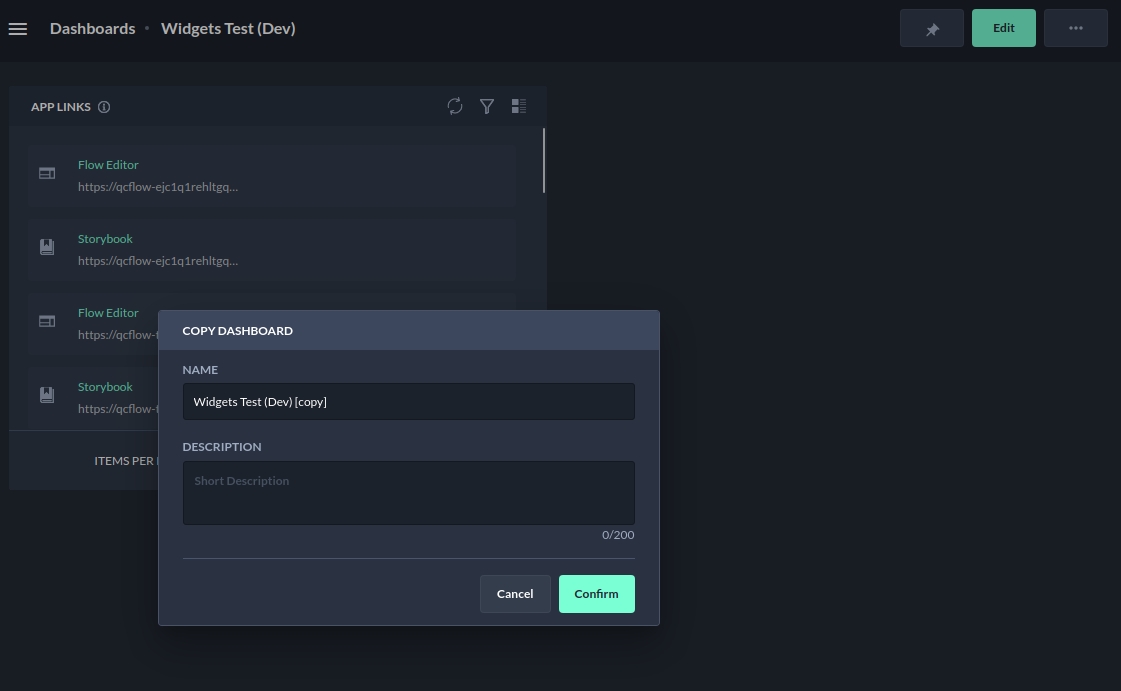The height and width of the screenshot is (691, 1121).
Task: Open the three-dot more options menu
Action: pos(1075,29)
